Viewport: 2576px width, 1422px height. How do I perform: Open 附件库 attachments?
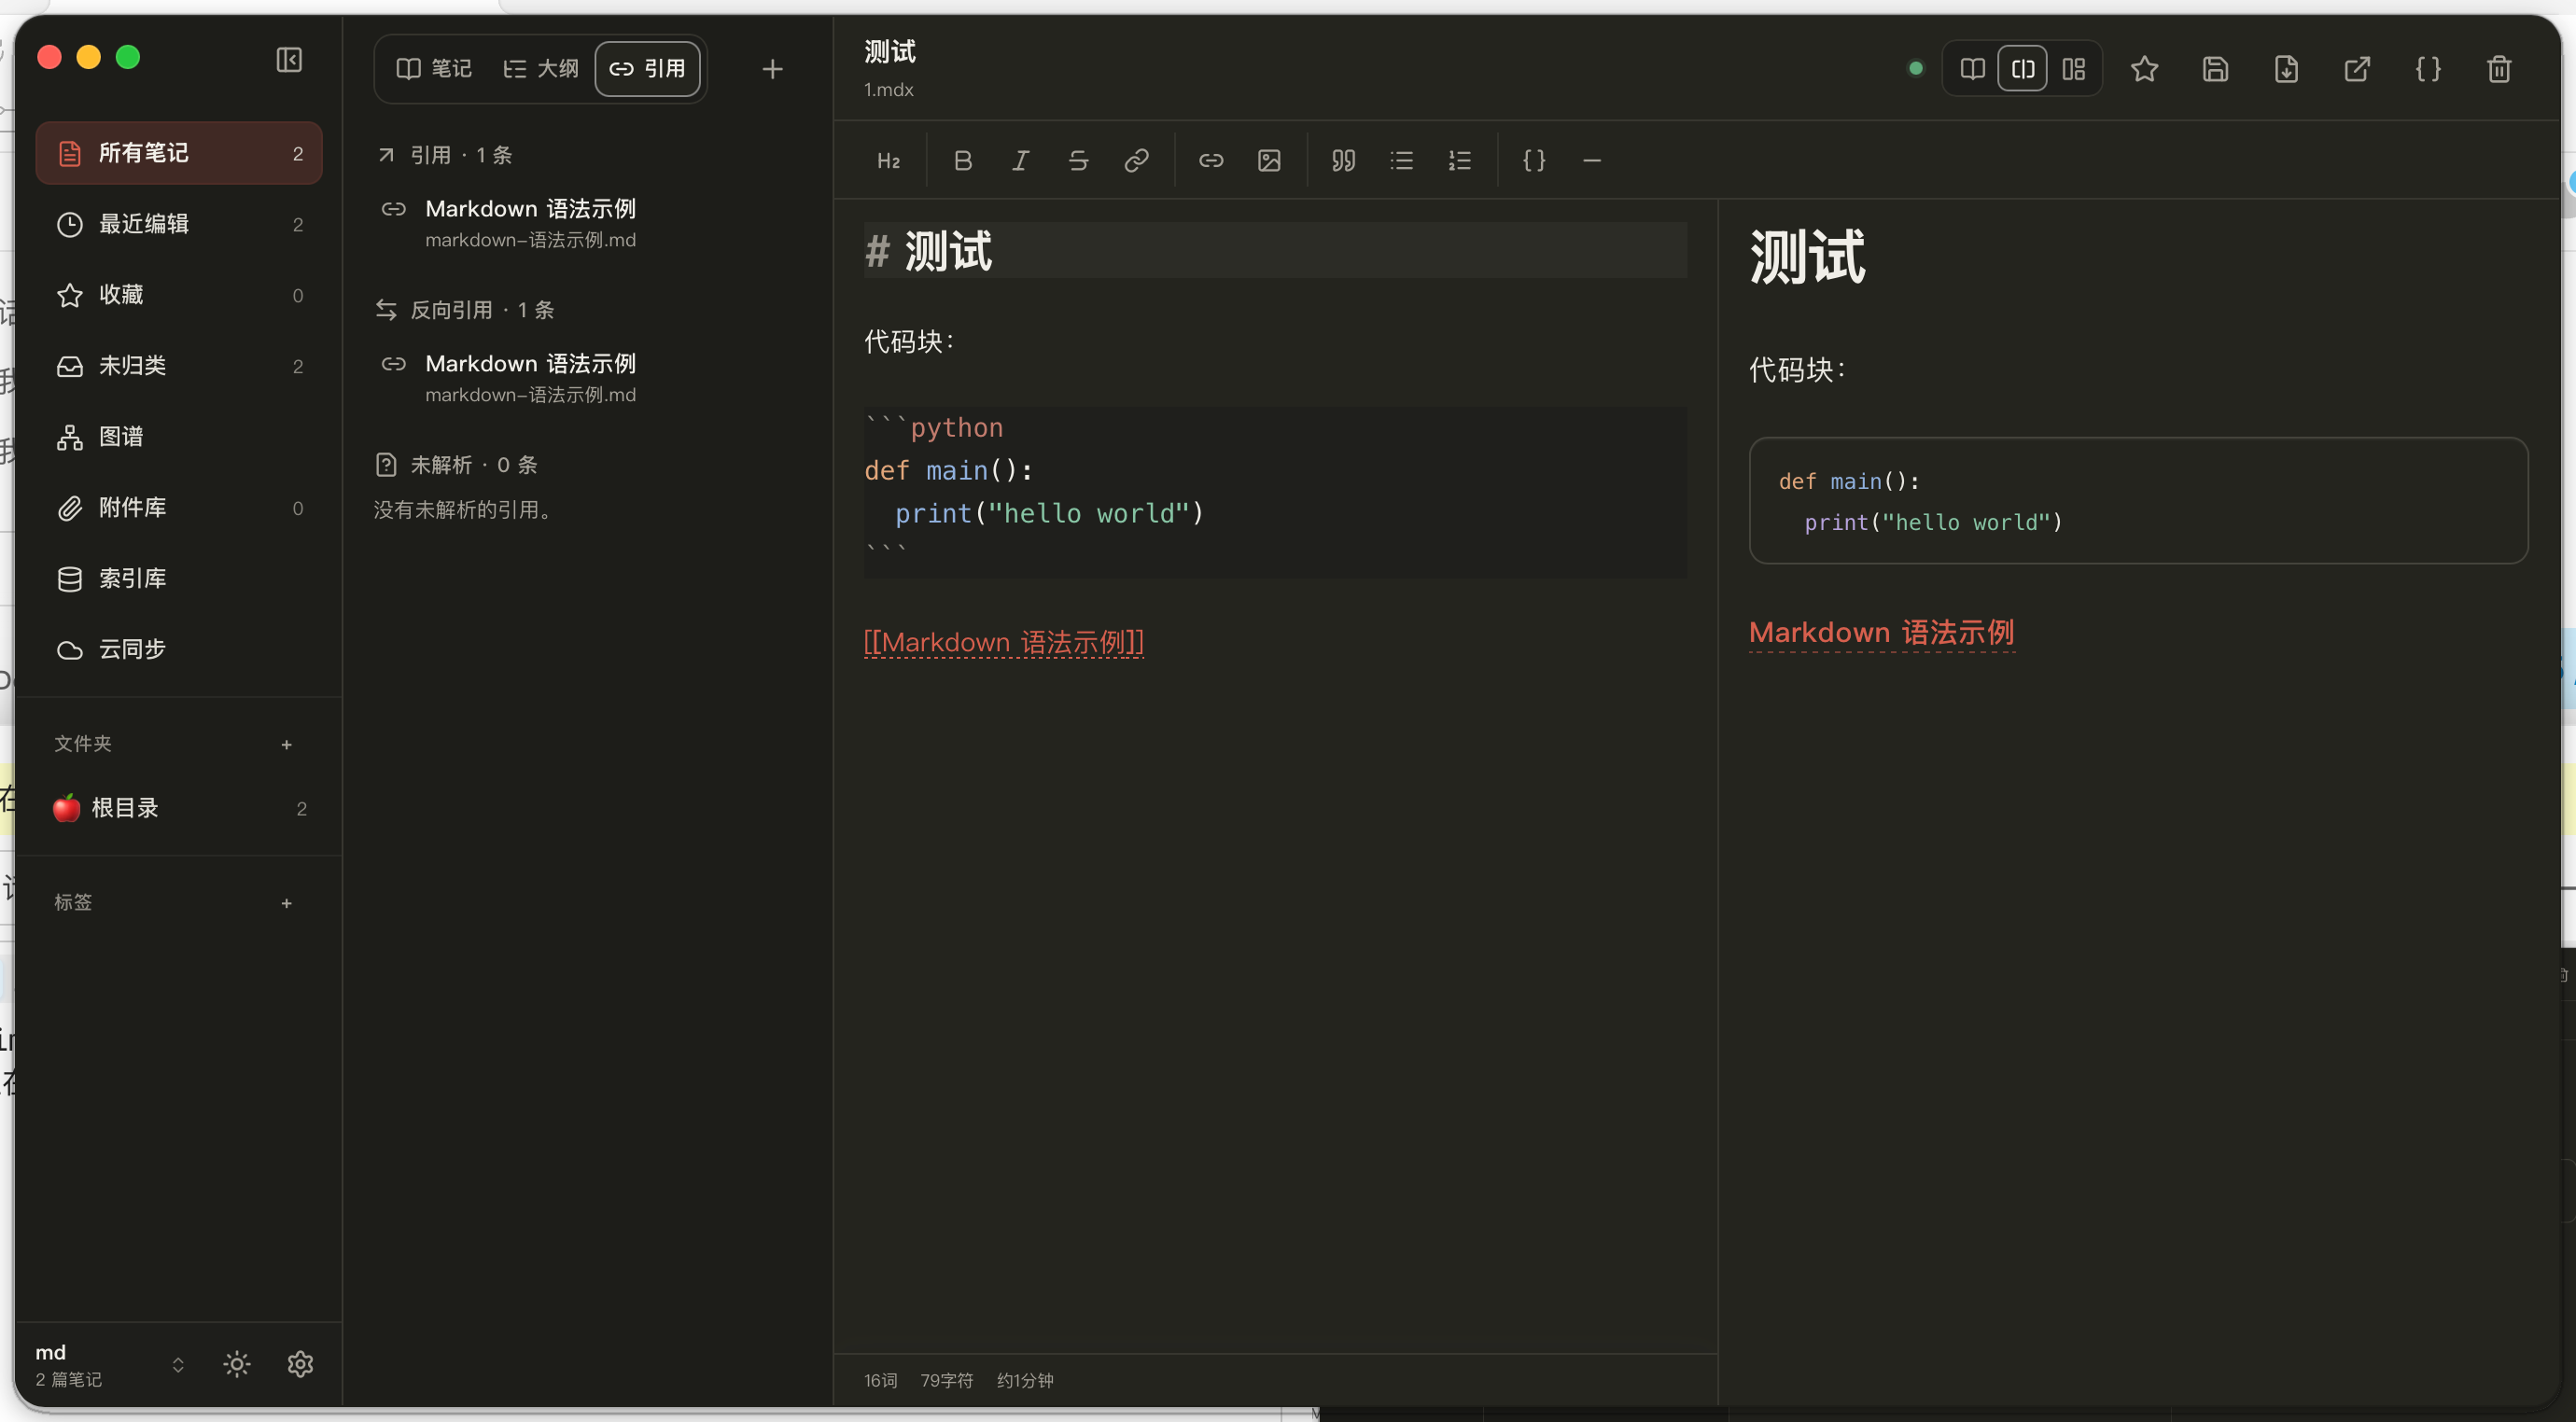pos(179,508)
